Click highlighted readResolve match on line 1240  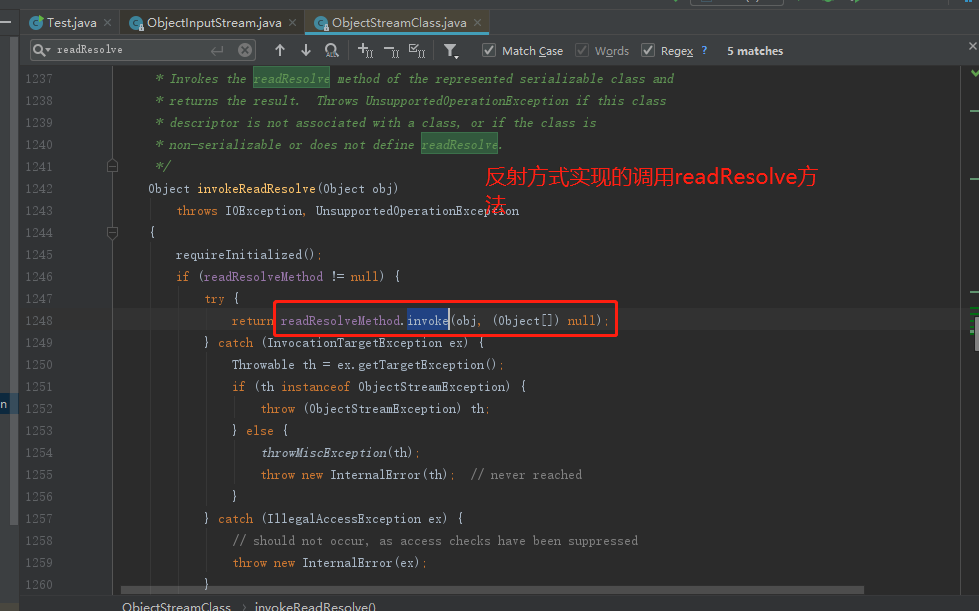click(x=460, y=145)
